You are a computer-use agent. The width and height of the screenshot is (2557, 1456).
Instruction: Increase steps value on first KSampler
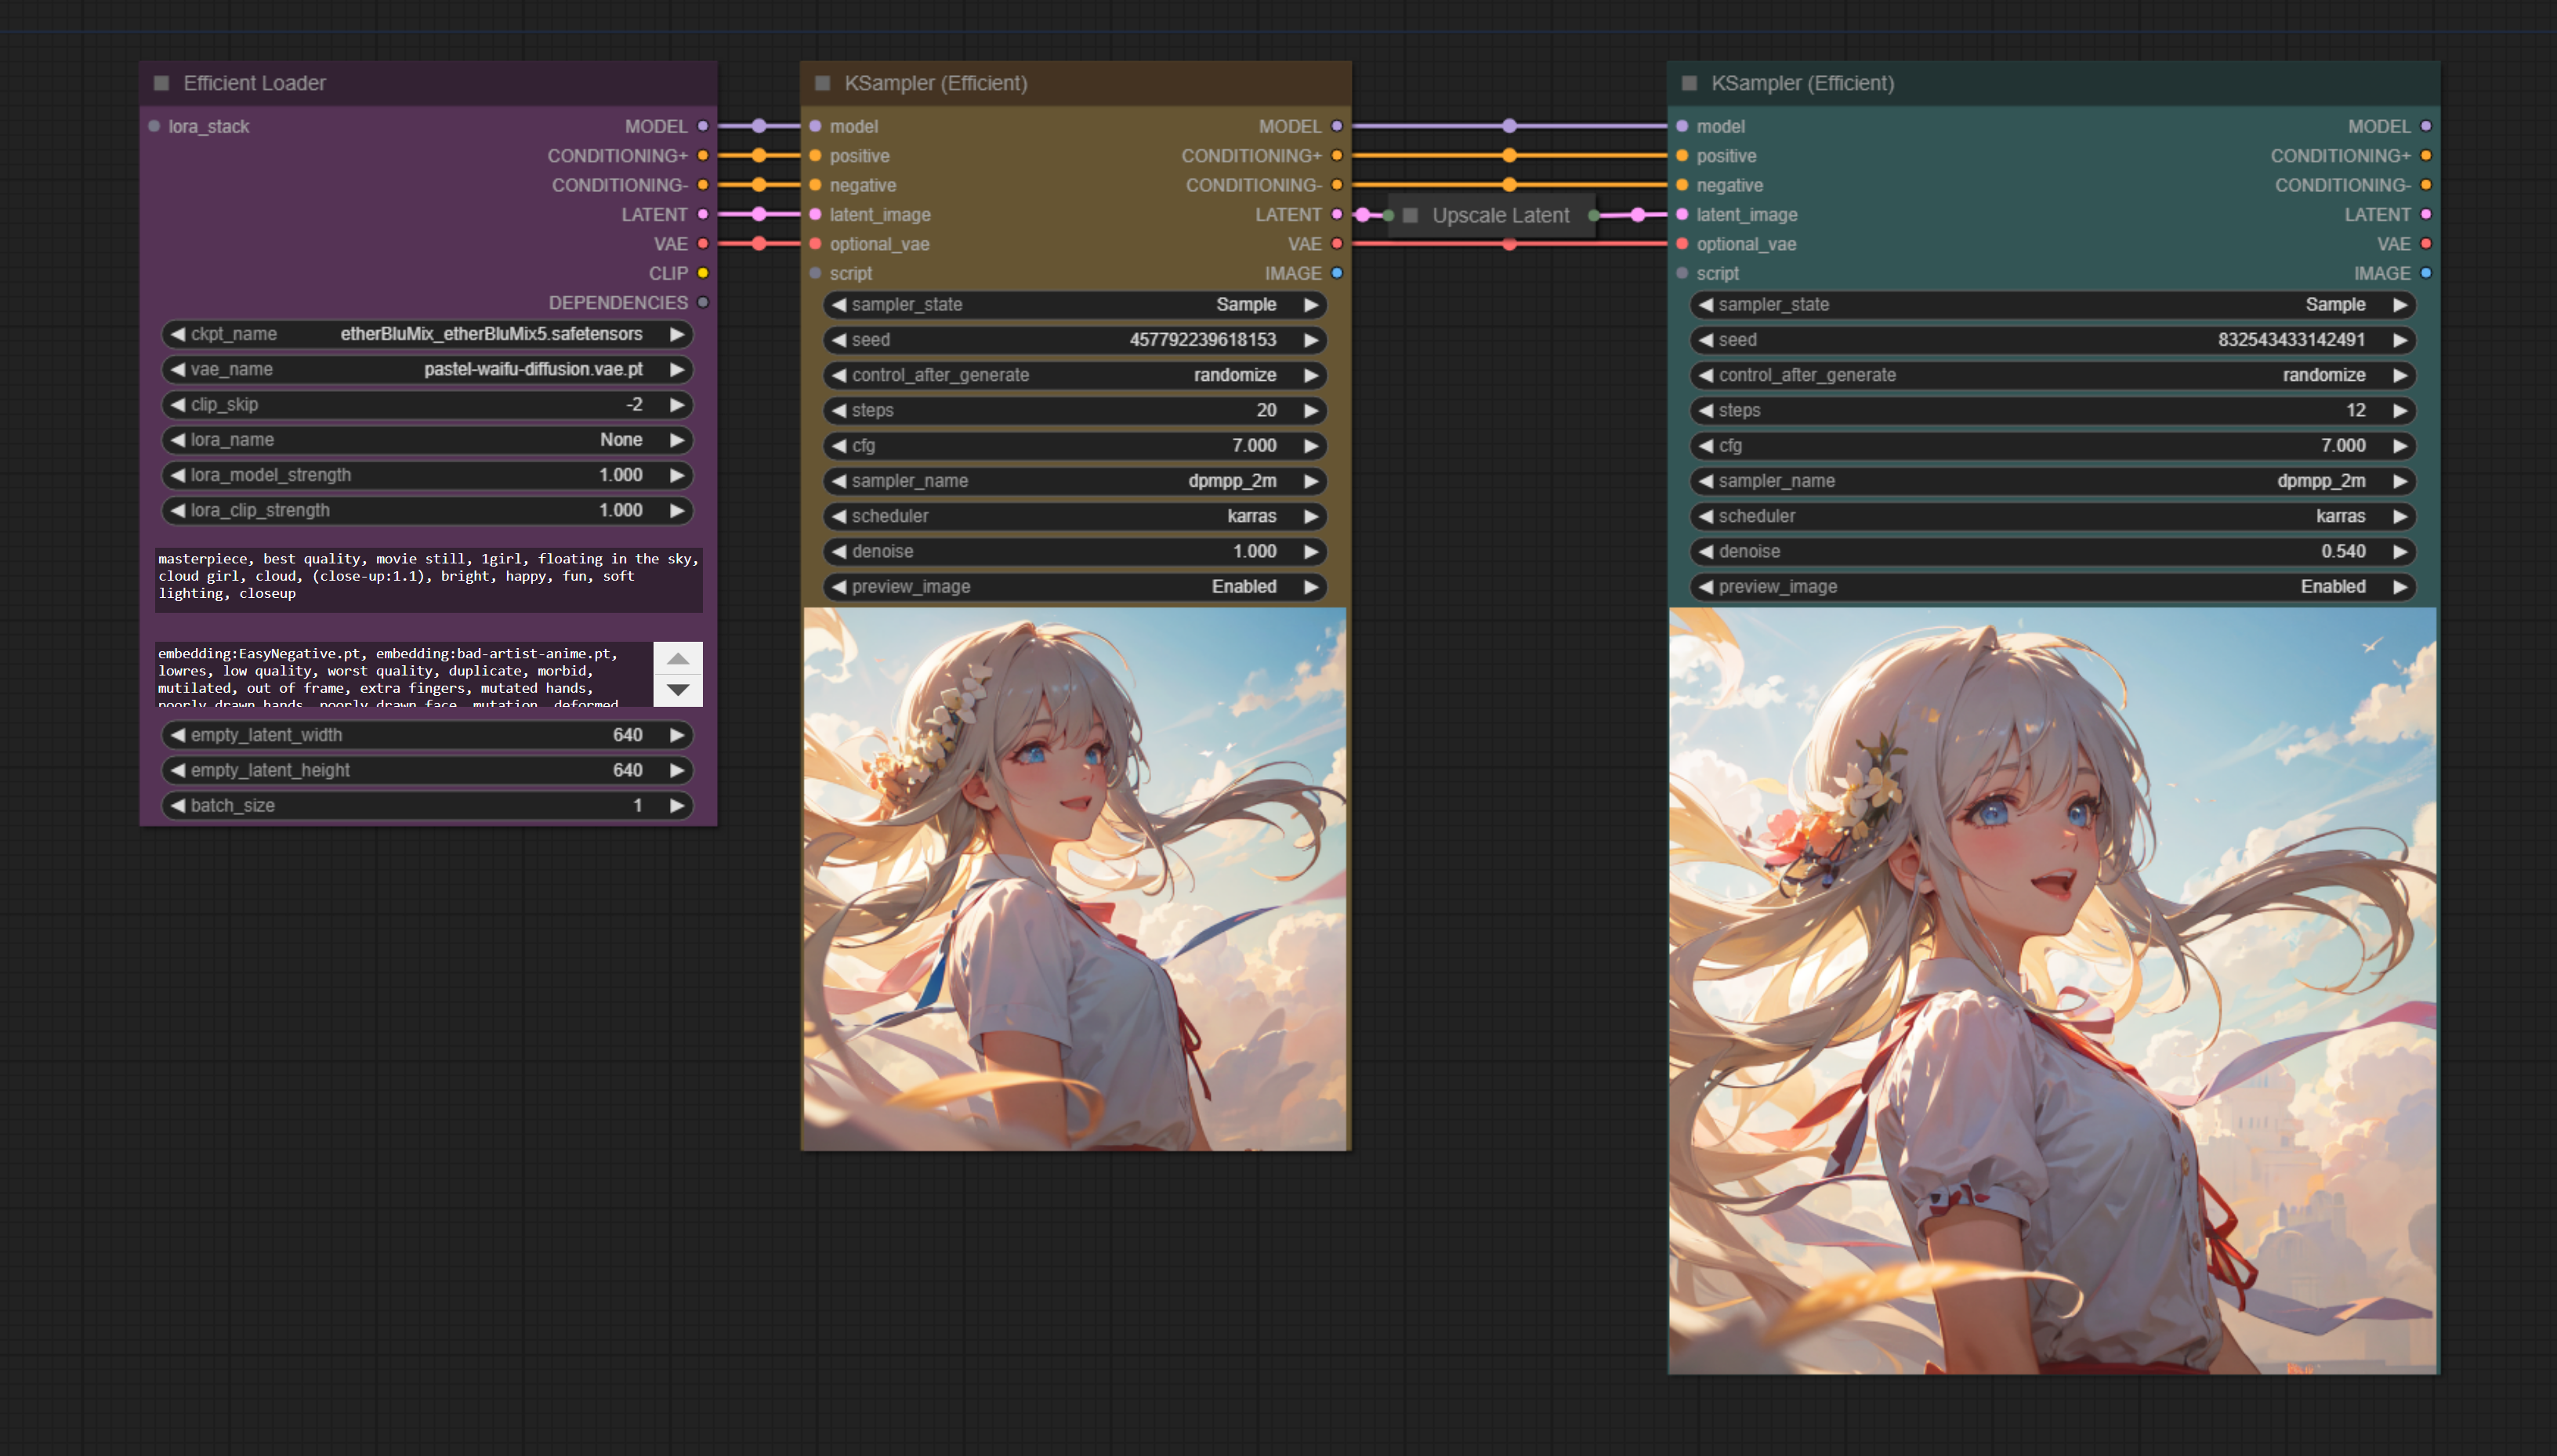(1311, 410)
